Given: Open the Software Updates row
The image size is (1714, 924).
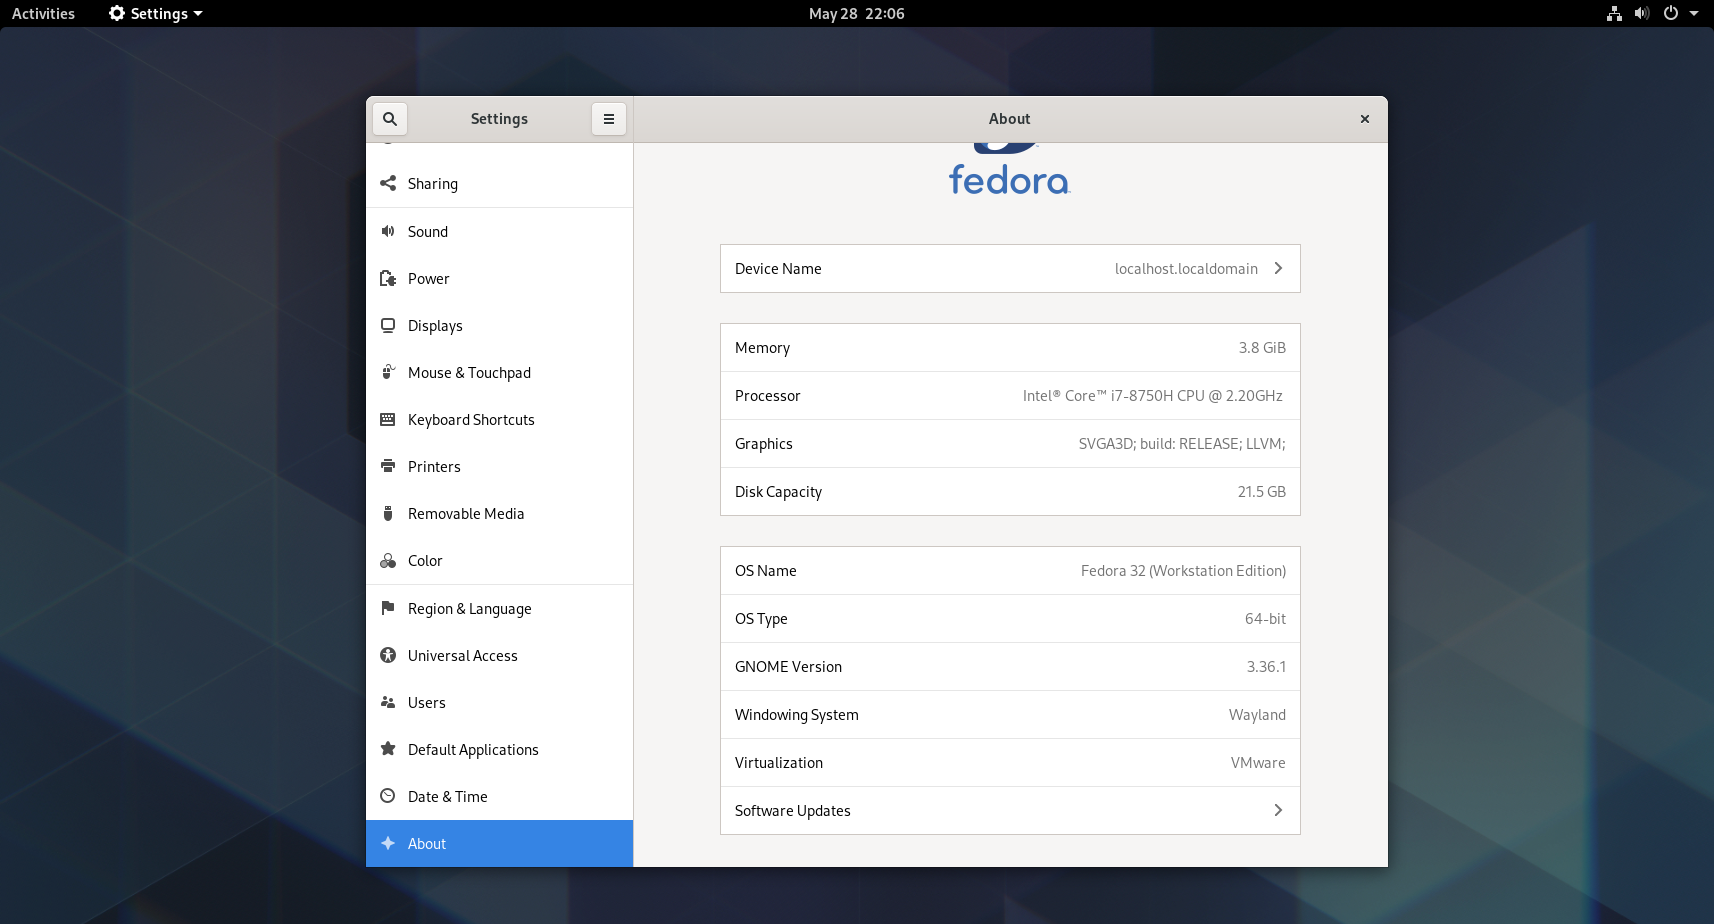Looking at the screenshot, I should tap(1010, 810).
